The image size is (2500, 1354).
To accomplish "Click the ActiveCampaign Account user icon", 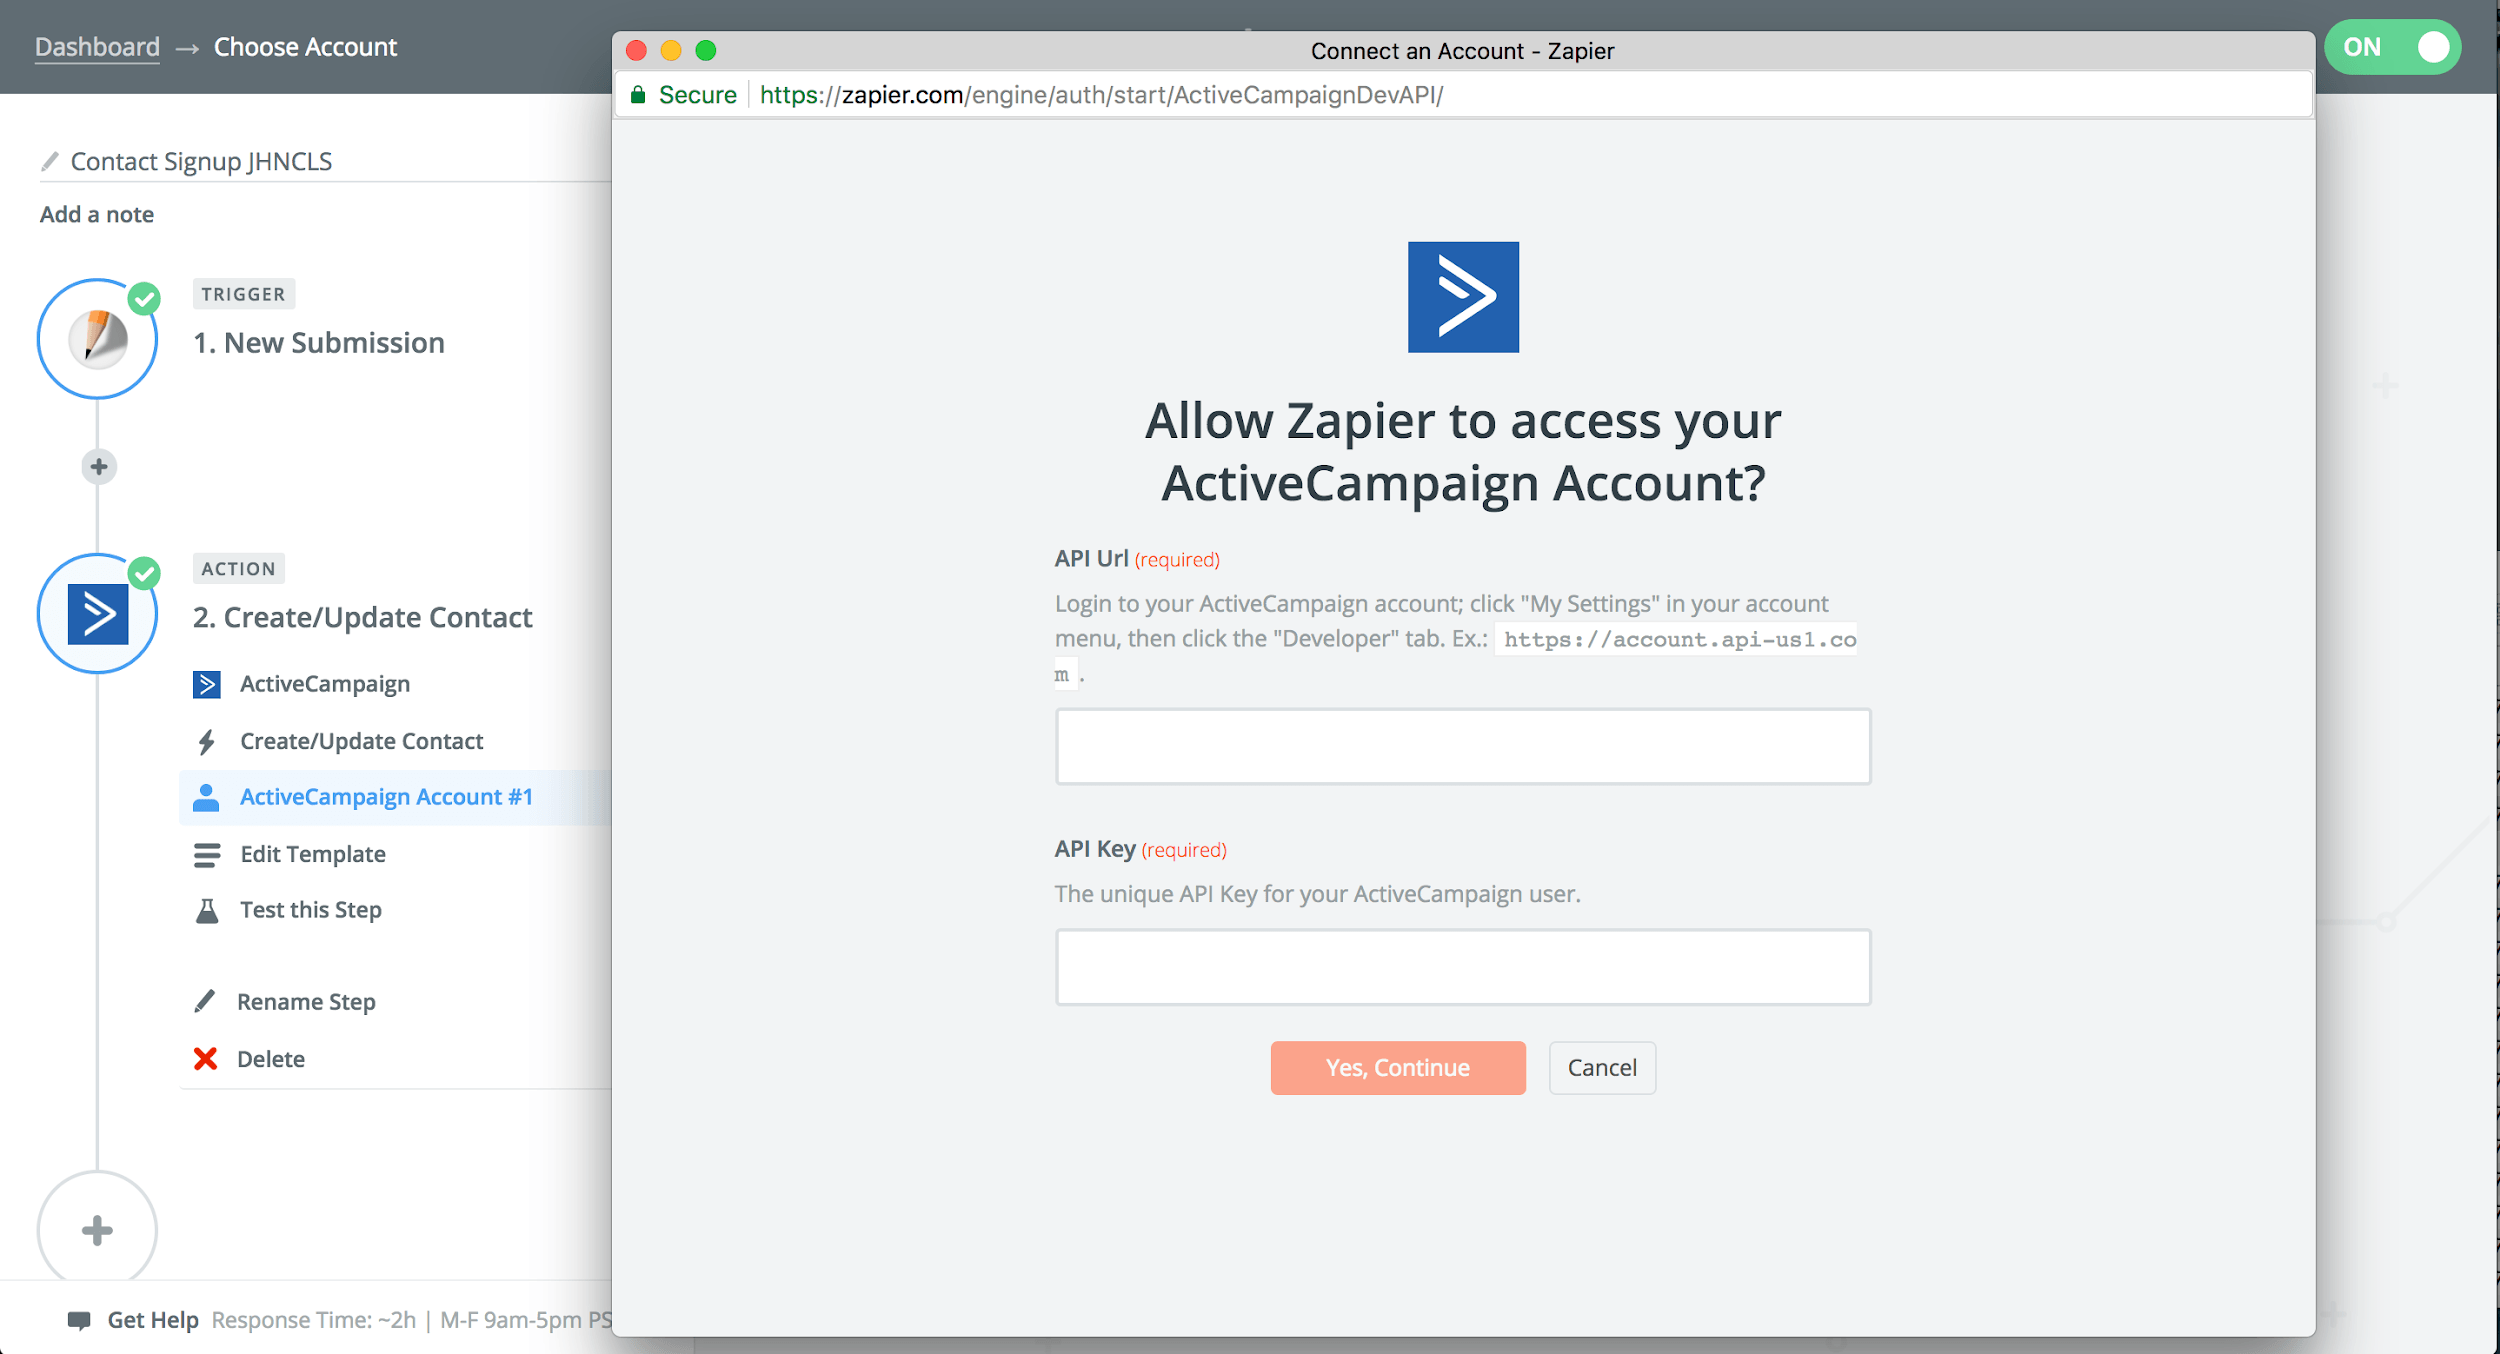I will [205, 797].
